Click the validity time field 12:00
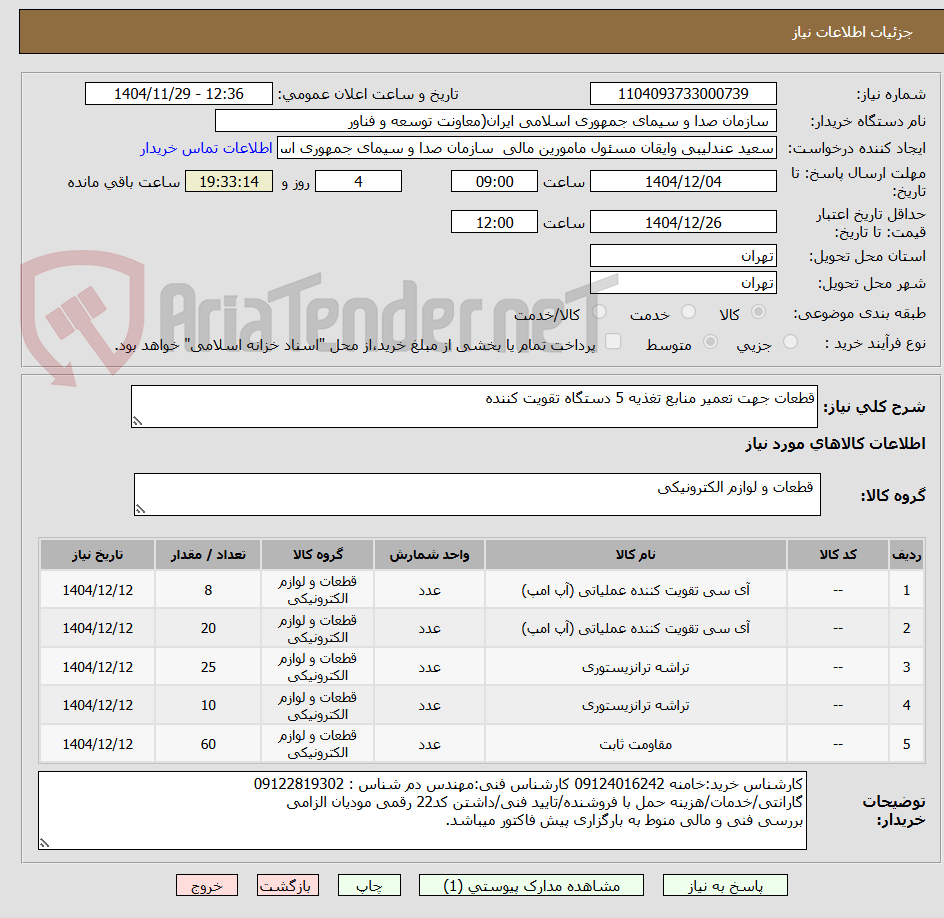Viewport: 944px width, 918px height. click(494, 222)
